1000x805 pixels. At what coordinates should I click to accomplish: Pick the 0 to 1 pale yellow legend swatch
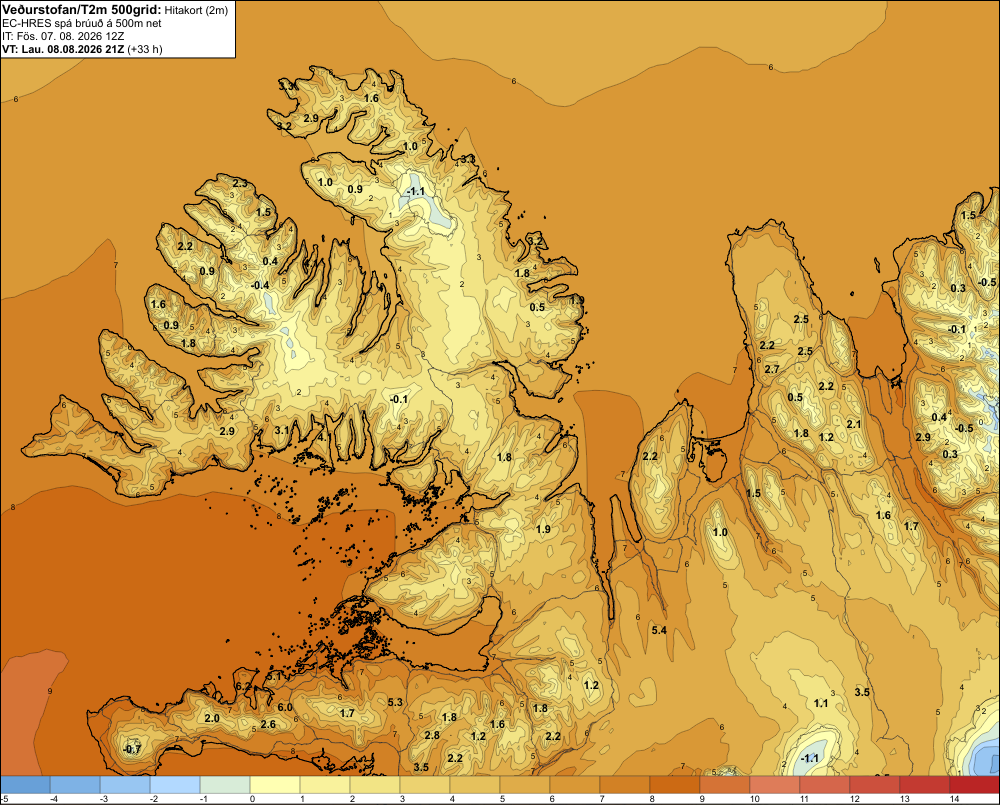(275, 785)
